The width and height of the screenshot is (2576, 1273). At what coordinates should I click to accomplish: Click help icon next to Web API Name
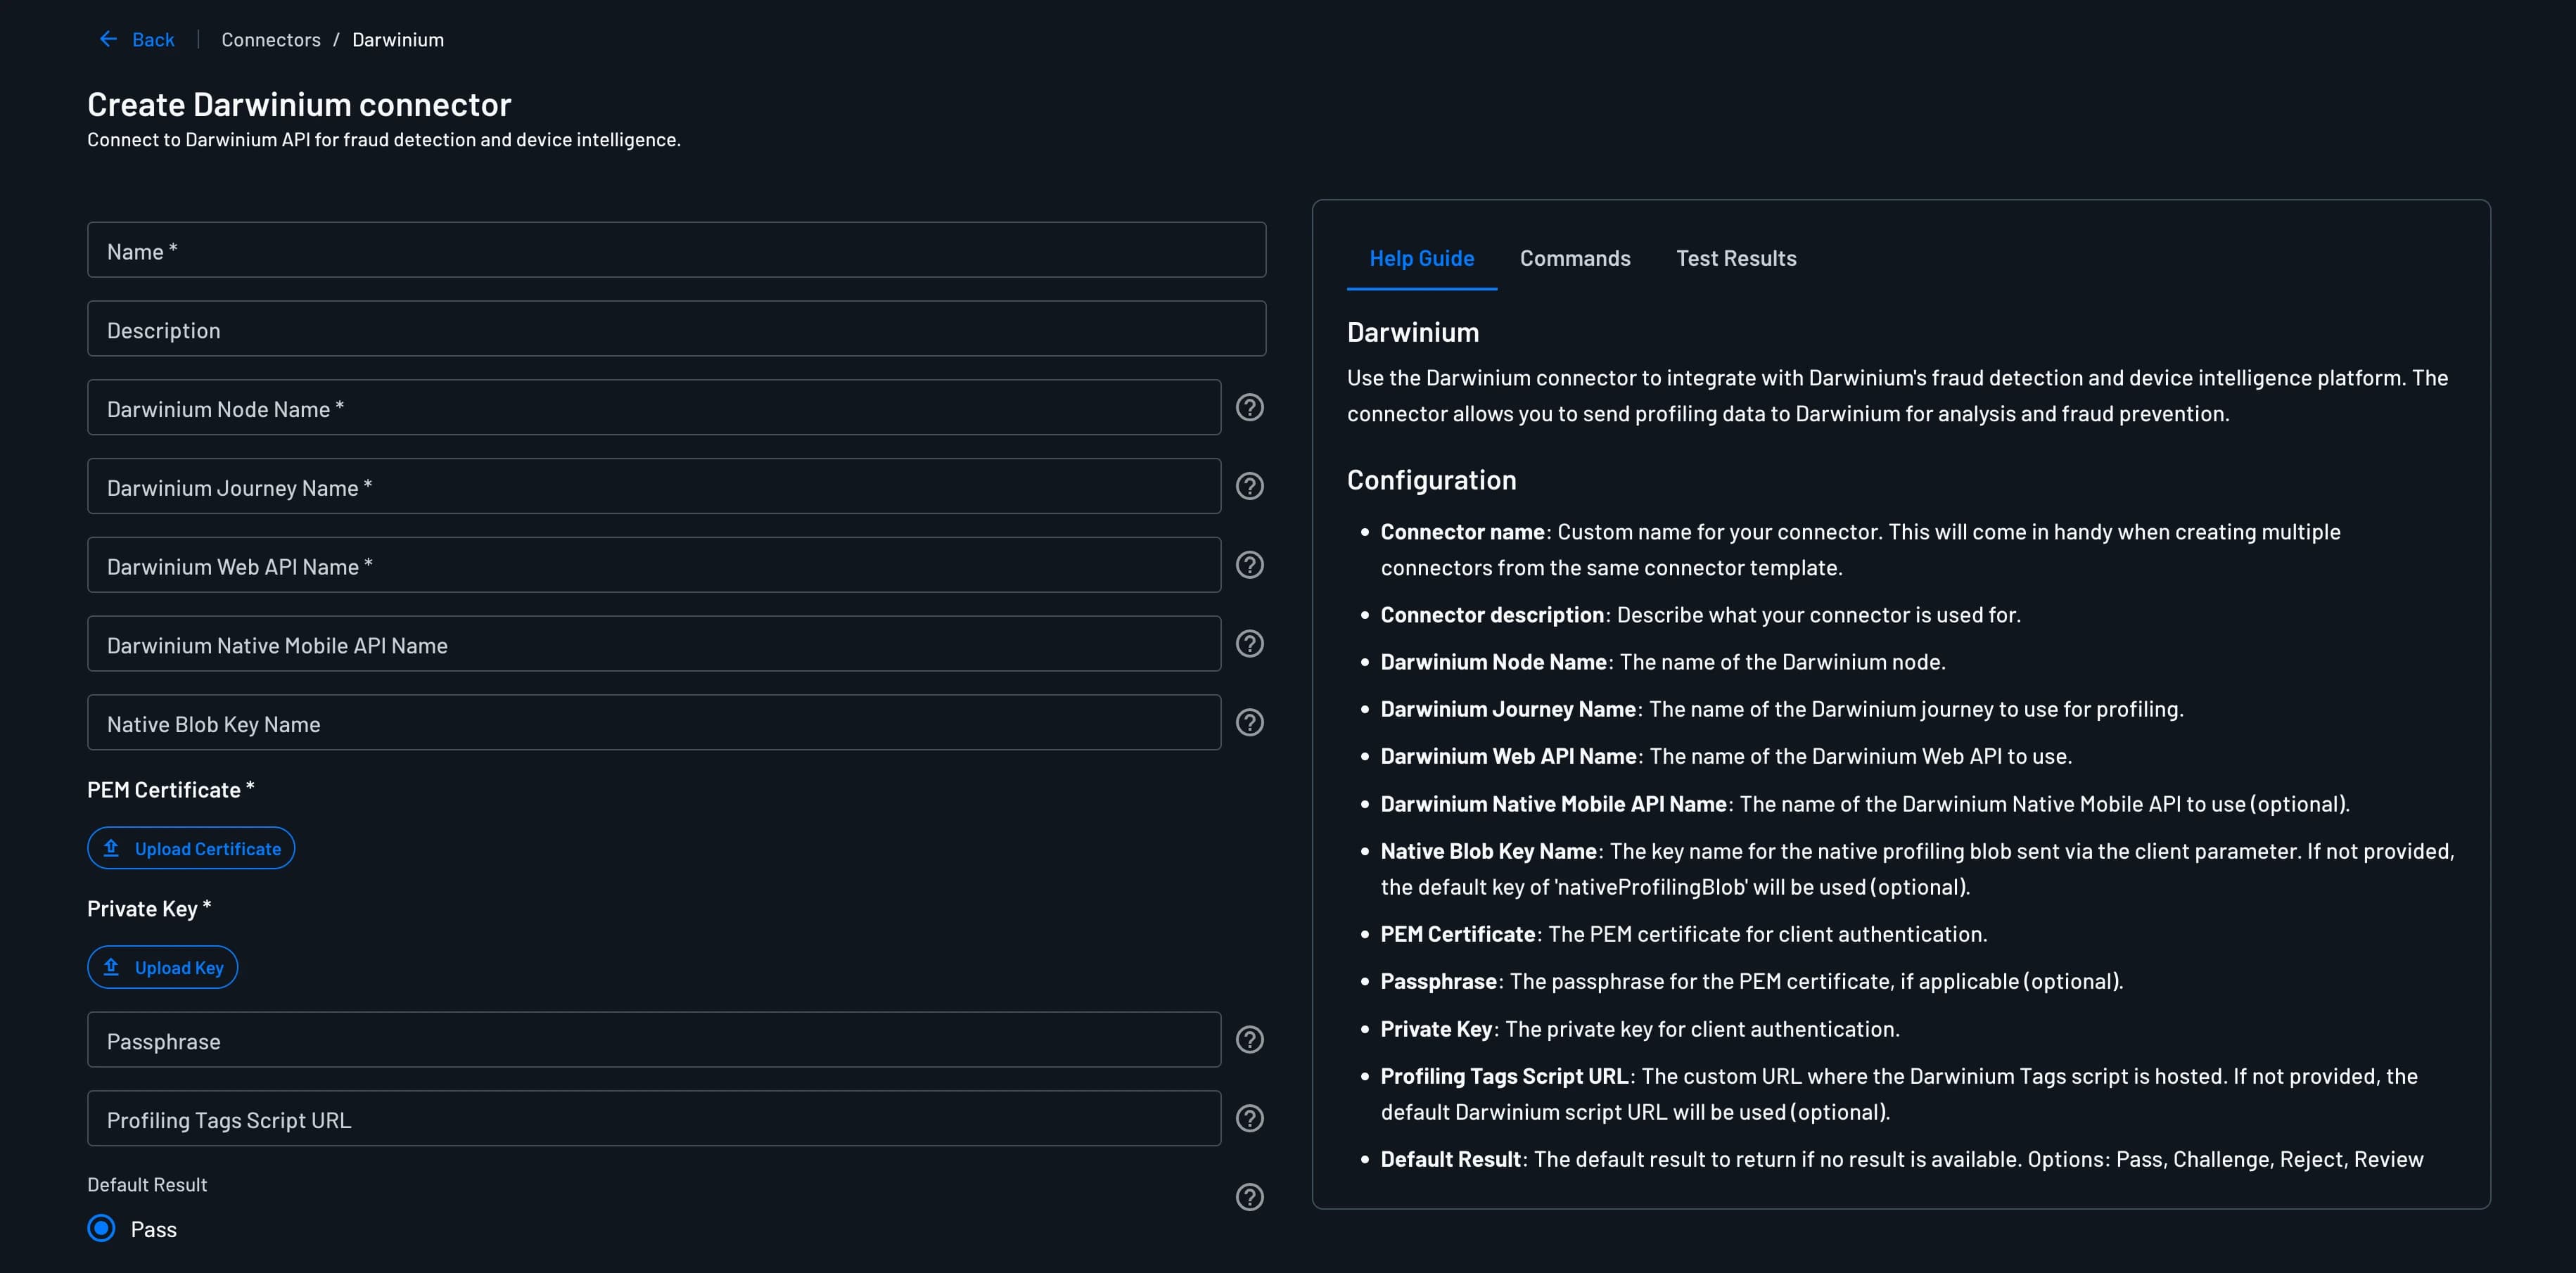pyautogui.click(x=1249, y=565)
